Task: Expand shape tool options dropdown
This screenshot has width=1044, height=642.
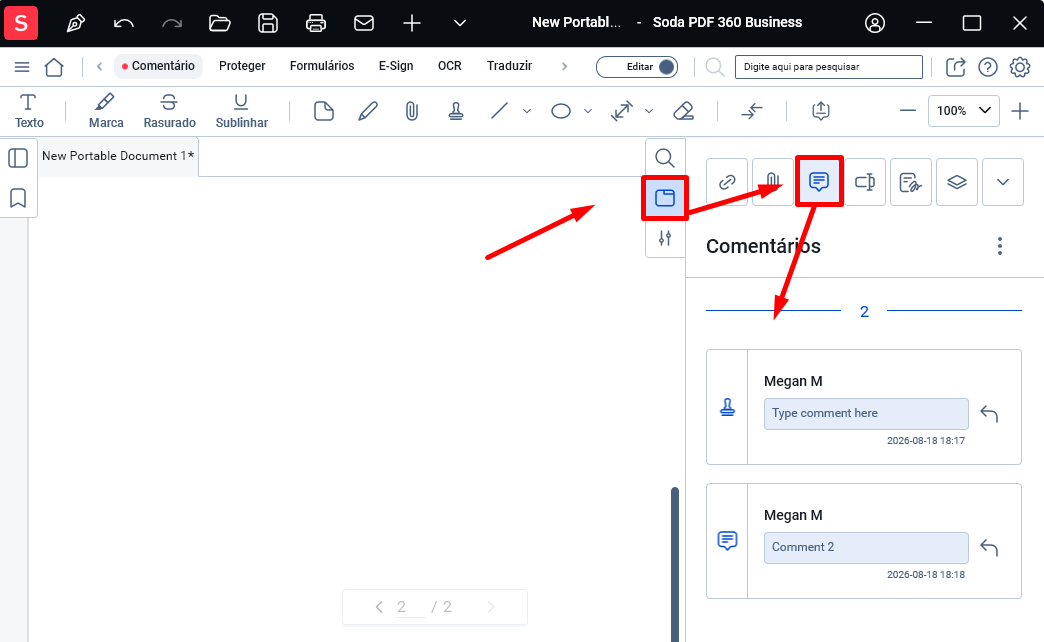Action: [x=588, y=111]
